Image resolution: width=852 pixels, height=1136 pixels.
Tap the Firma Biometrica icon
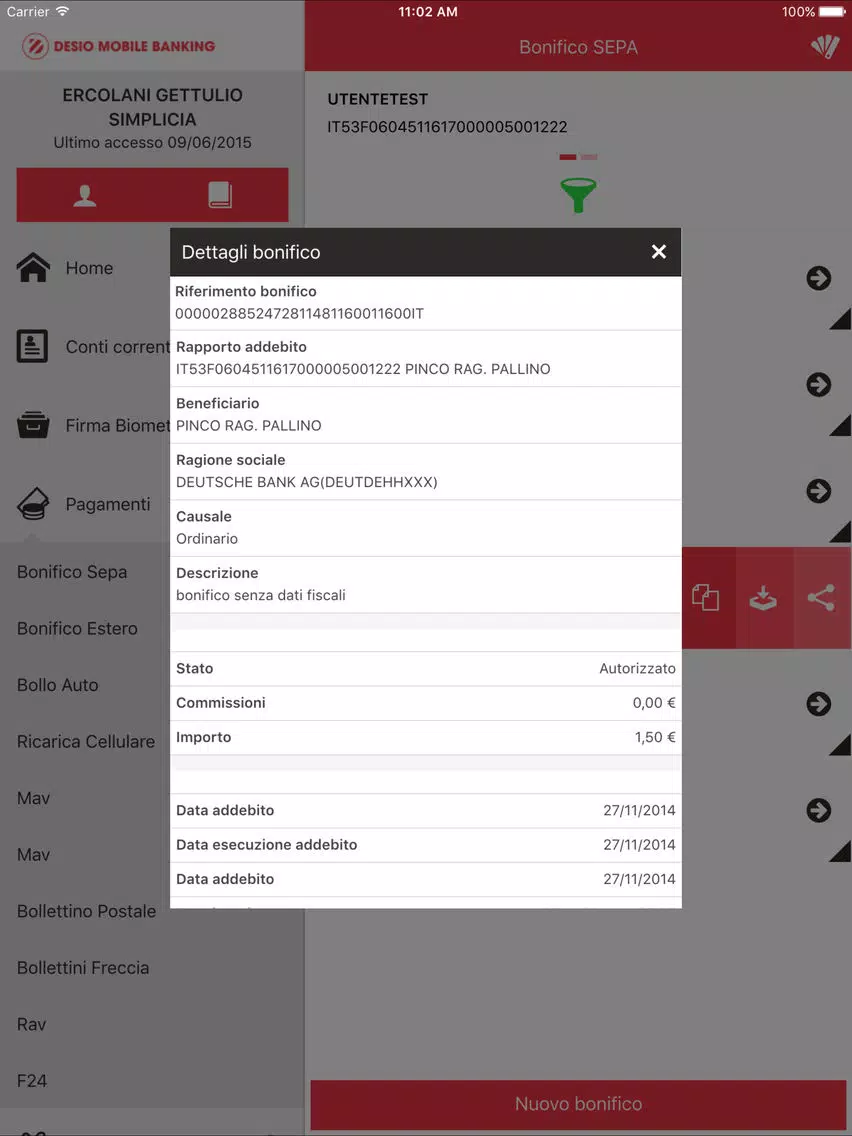(33, 425)
